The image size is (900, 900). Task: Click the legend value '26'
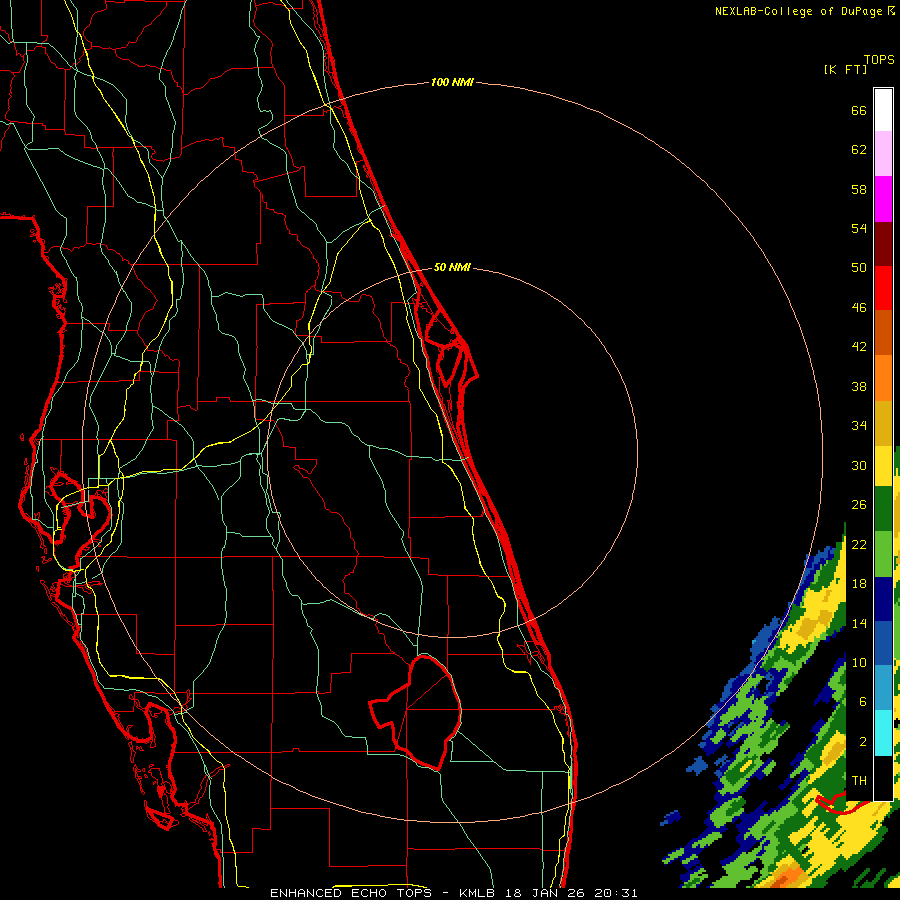pos(859,505)
